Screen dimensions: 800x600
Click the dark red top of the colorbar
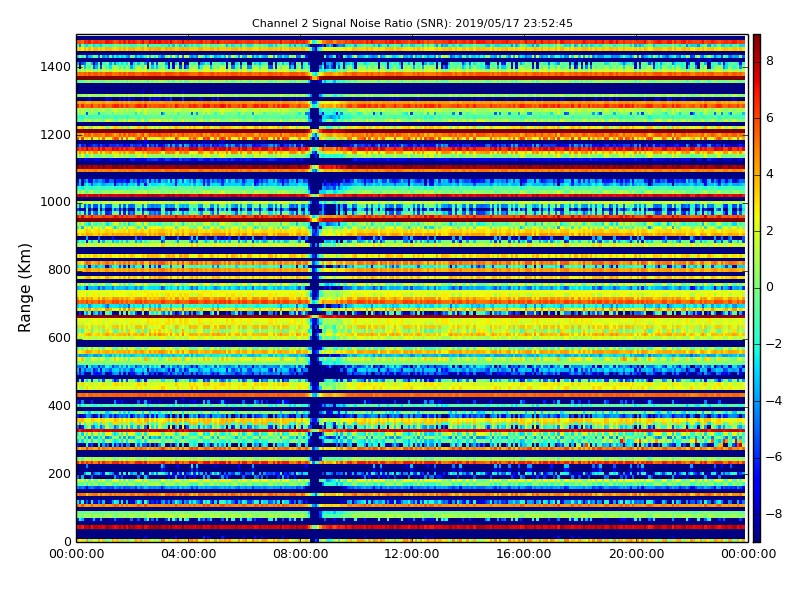[x=757, y=41]
